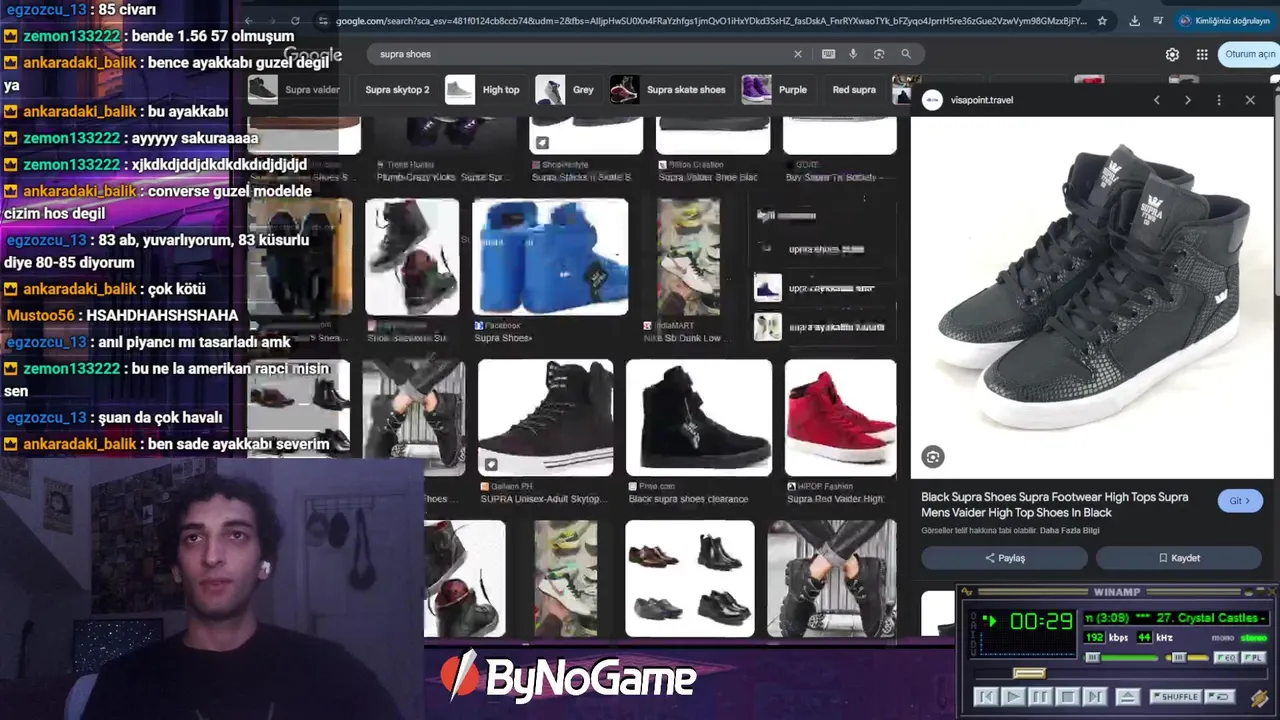Open red Supra Vaider shoe thumbnail

tap(840, 418)
